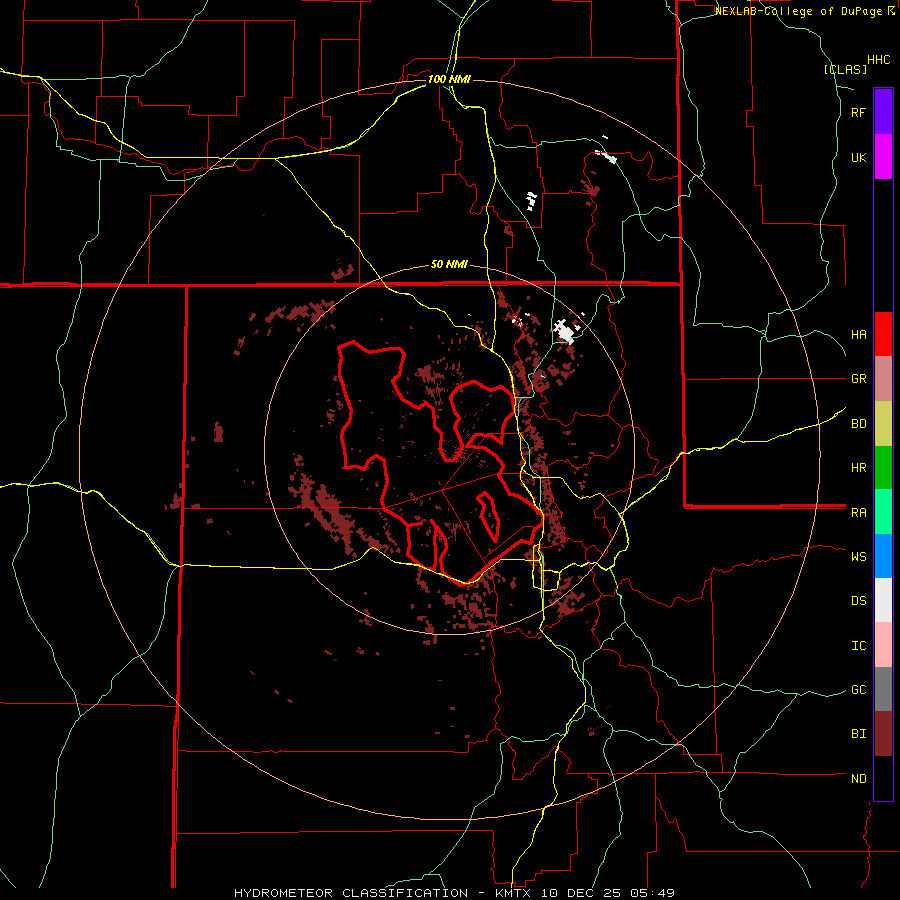Click the HR green legend swatch
Screen dimensions: 900x900
click(883, 468)
